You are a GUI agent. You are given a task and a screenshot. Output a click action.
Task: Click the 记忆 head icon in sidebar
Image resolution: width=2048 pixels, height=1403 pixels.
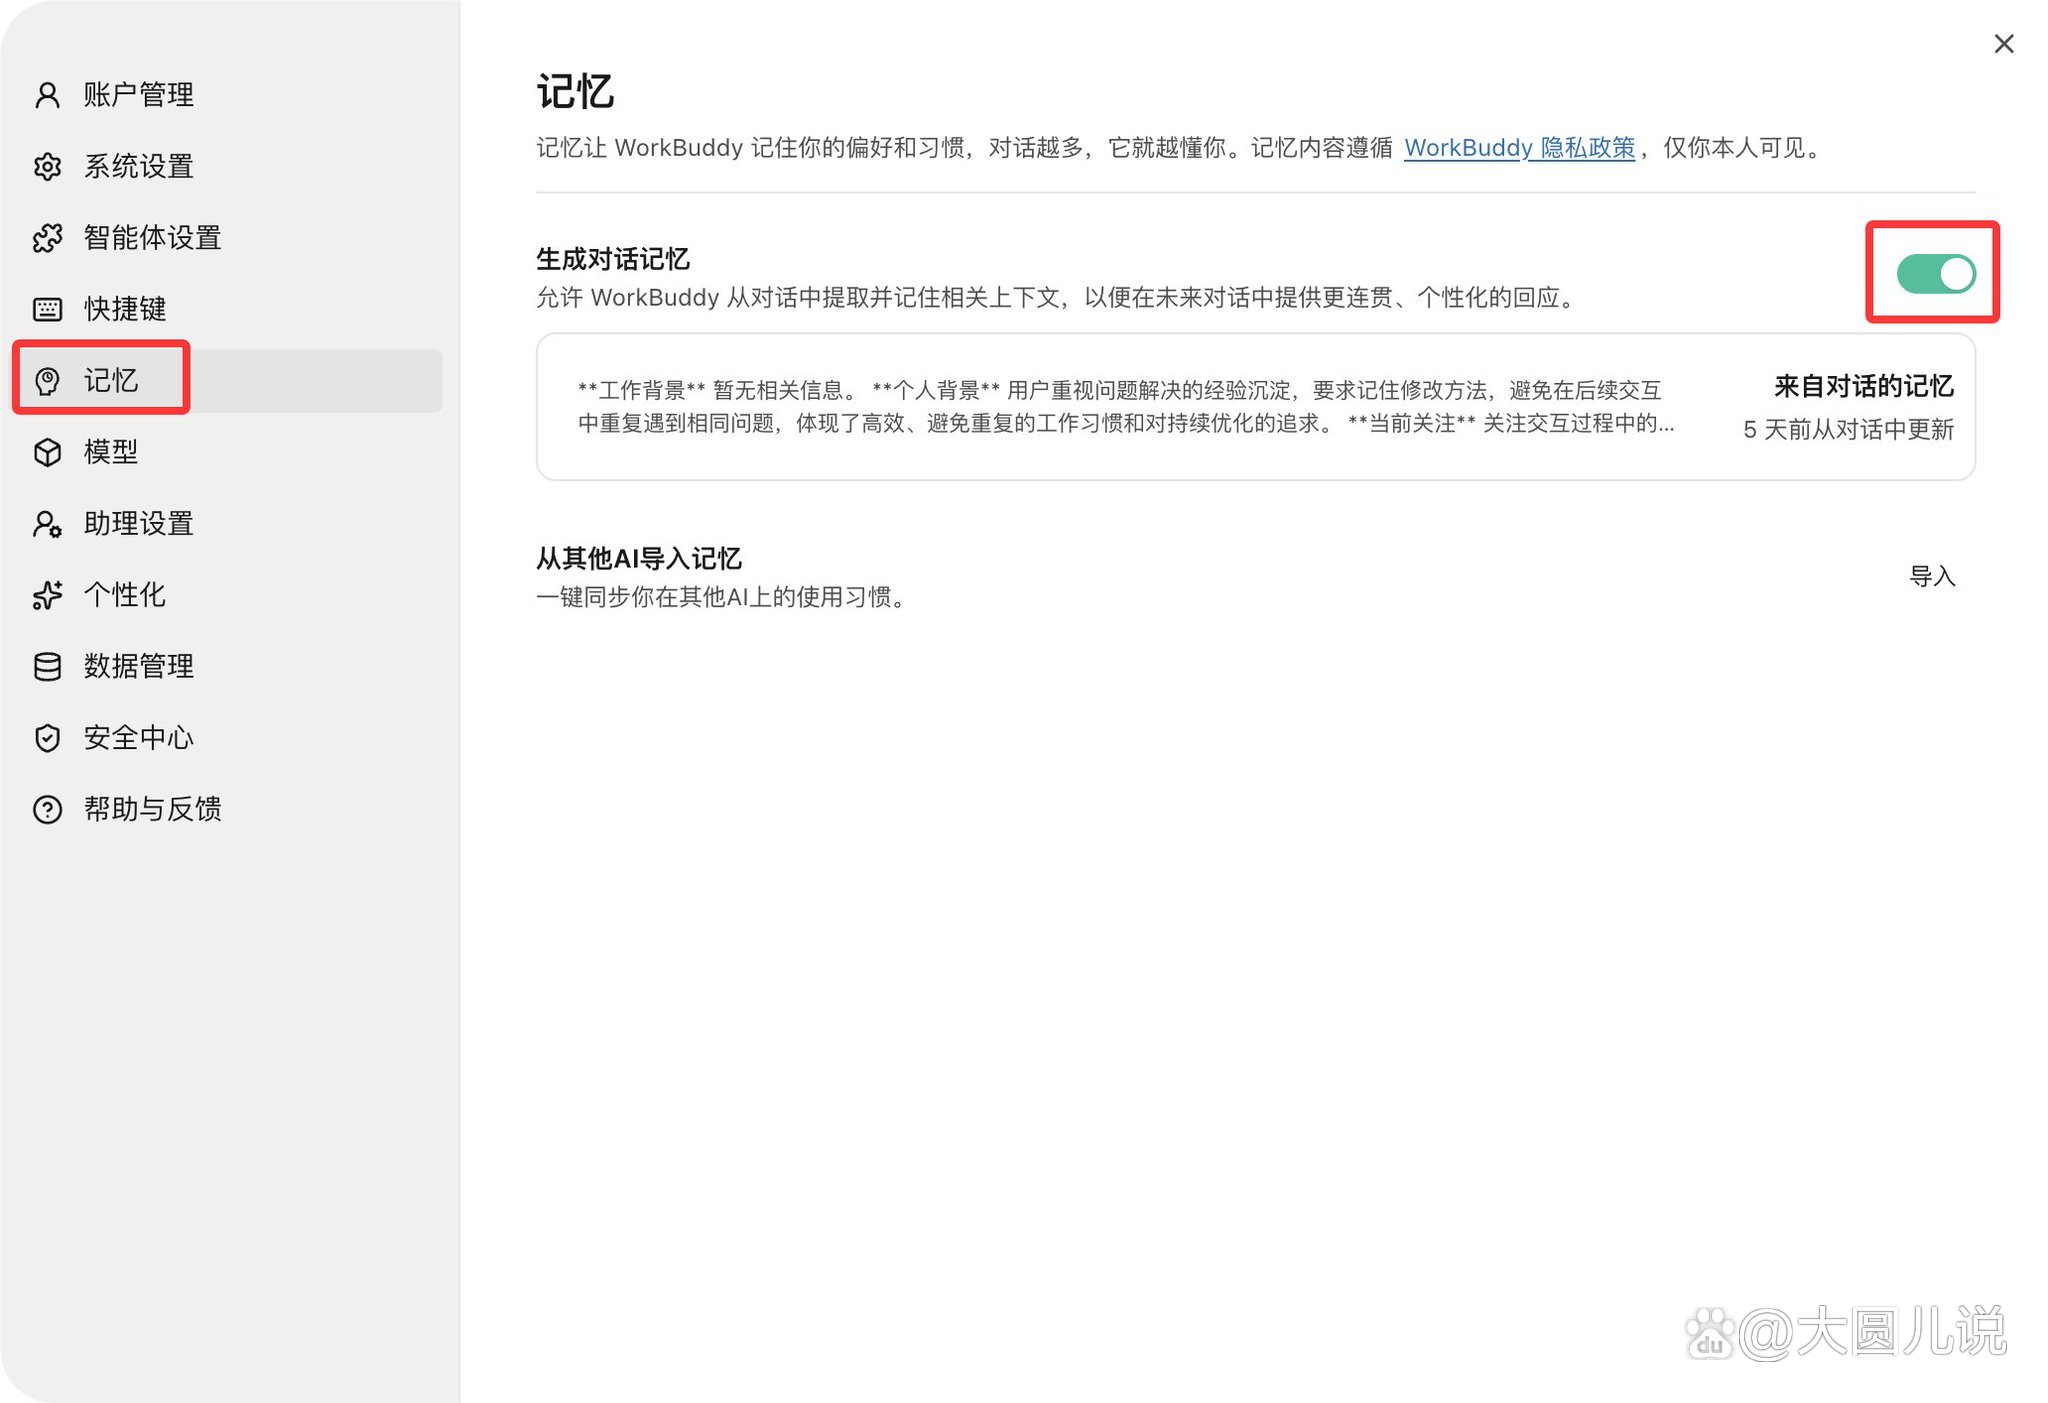(47, 381)
